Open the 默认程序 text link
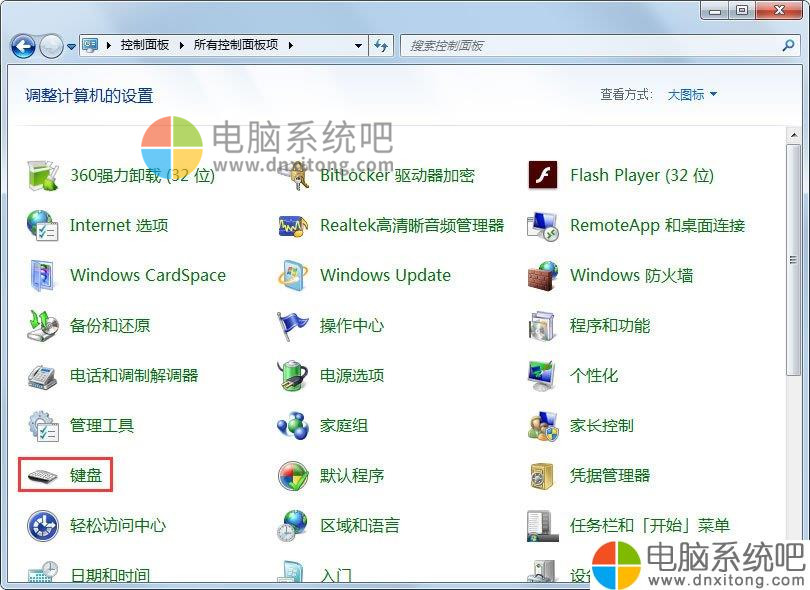This screenshot has height=590, width=810. pos(352,475)
